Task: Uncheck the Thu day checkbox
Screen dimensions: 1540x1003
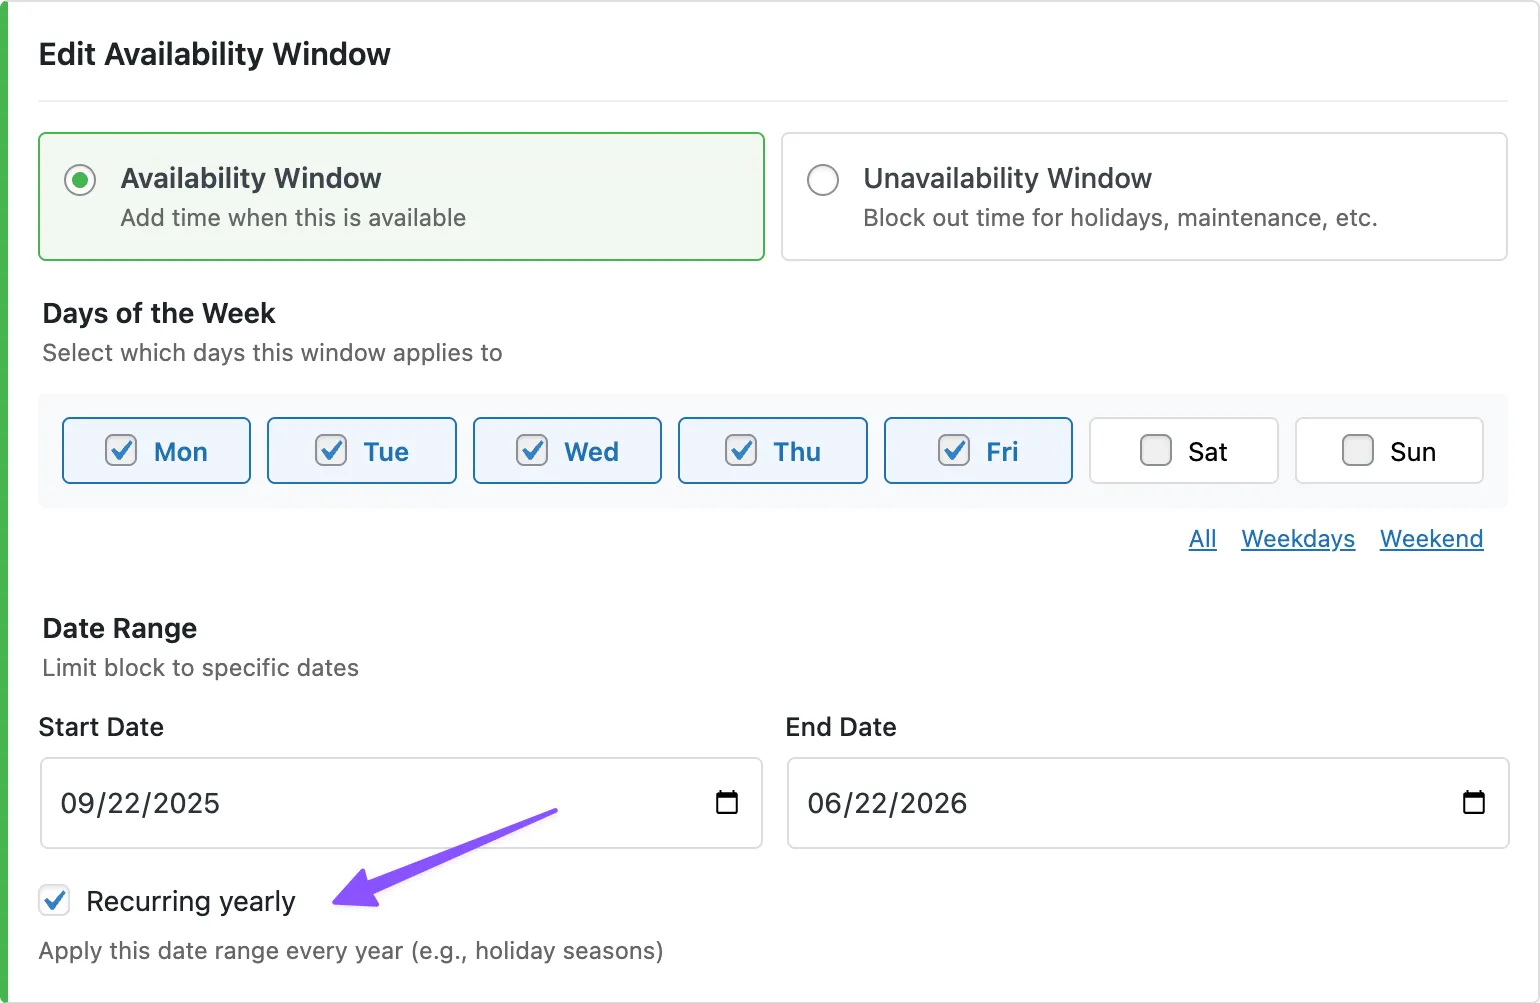Action: tap(741, 451)
